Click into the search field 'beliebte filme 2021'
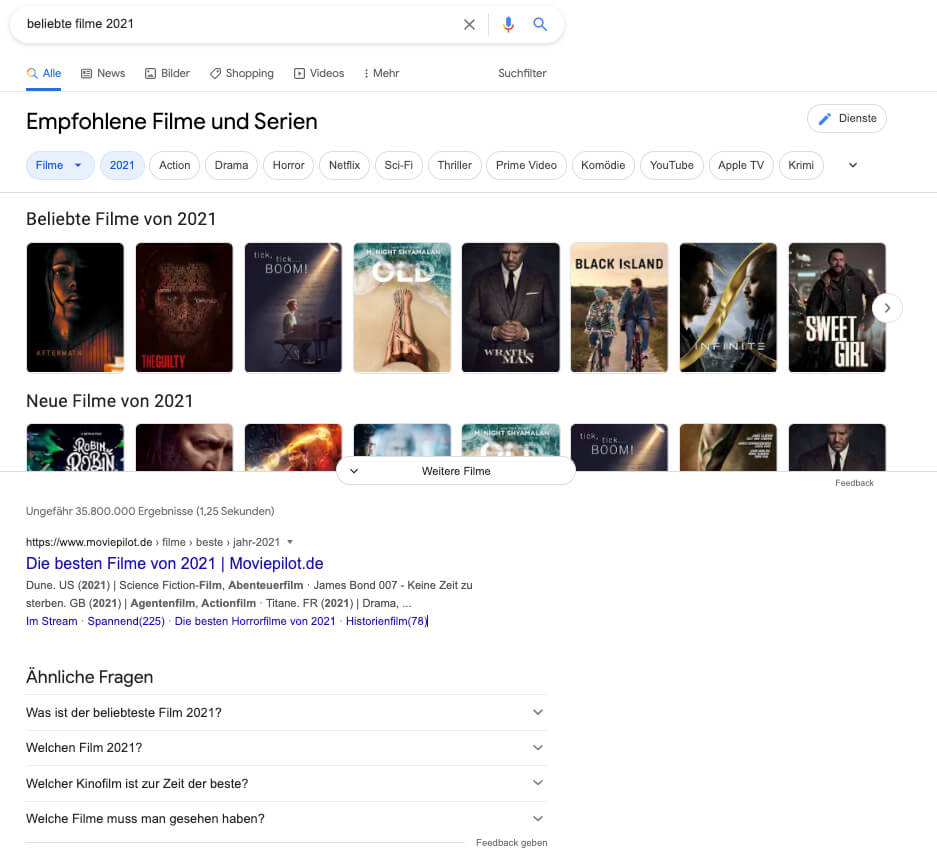This screenshot has height=856, width=937. [x=239, y=24]
